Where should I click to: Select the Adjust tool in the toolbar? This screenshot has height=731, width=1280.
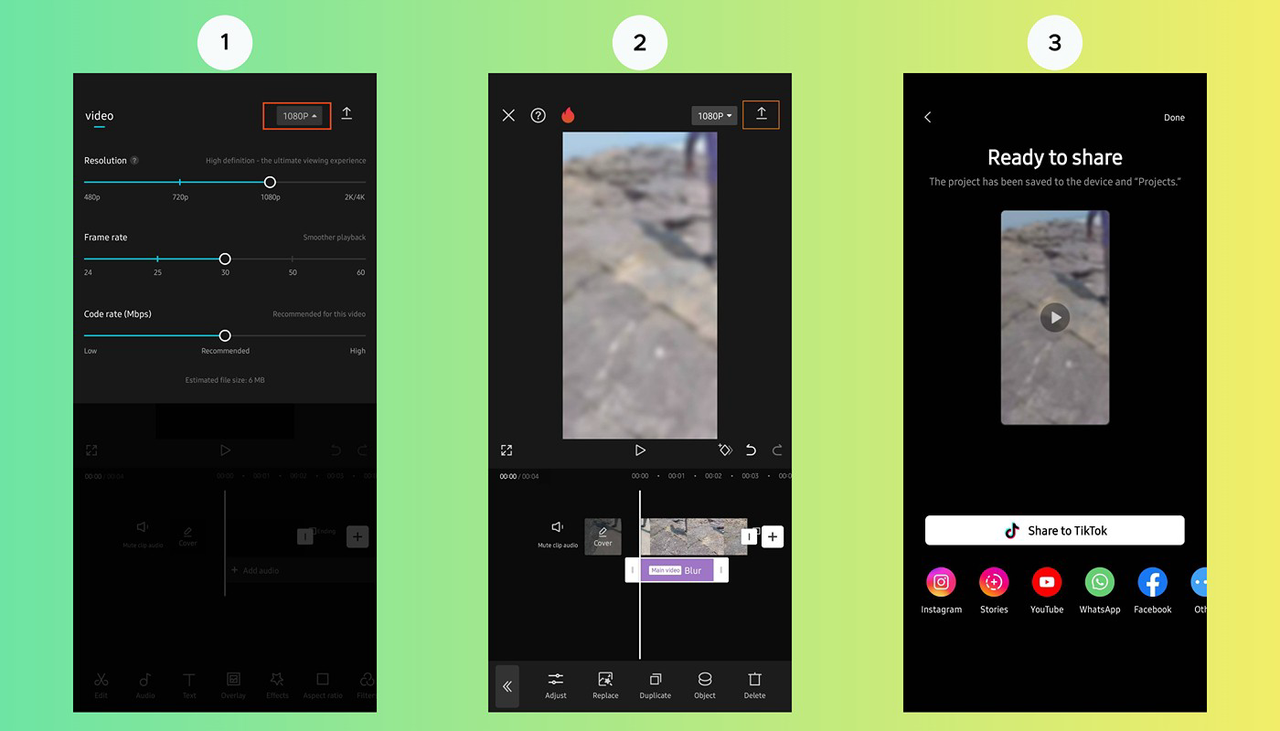(556, 685)
